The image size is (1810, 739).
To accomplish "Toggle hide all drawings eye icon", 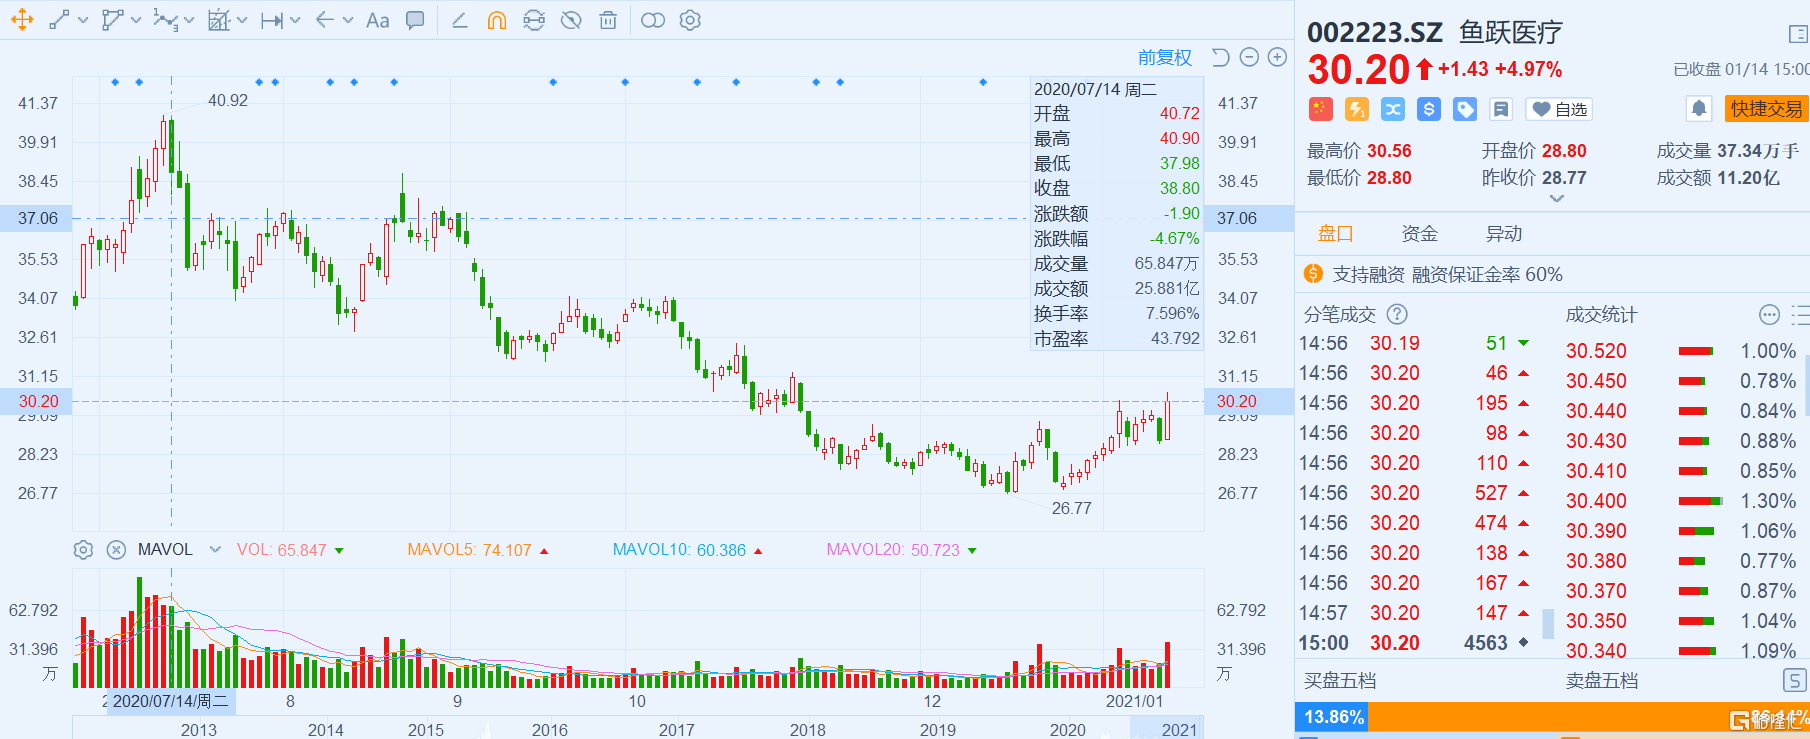I will pyautogui.click(x=571, y=20).
